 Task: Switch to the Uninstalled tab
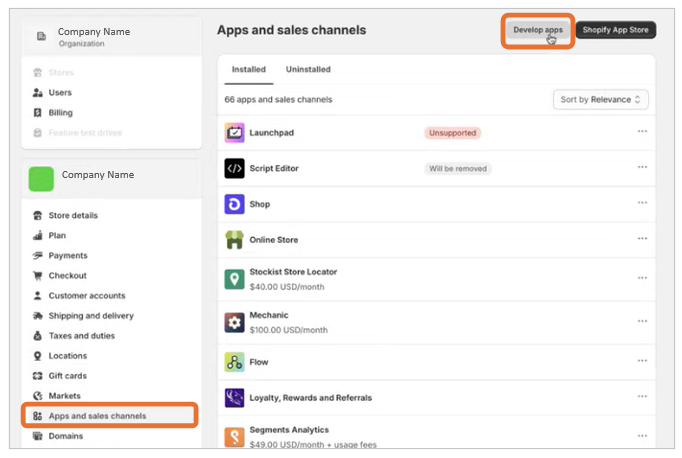pos(308,69)
